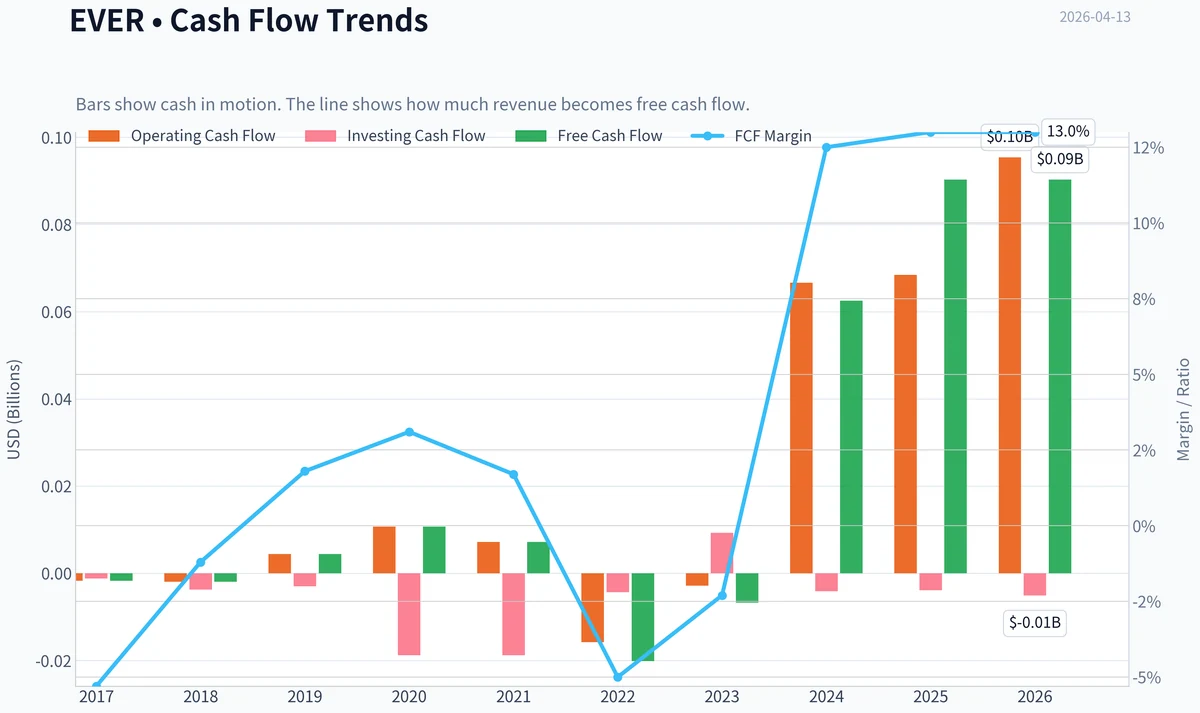Select the 13.0% data label

1069,131
